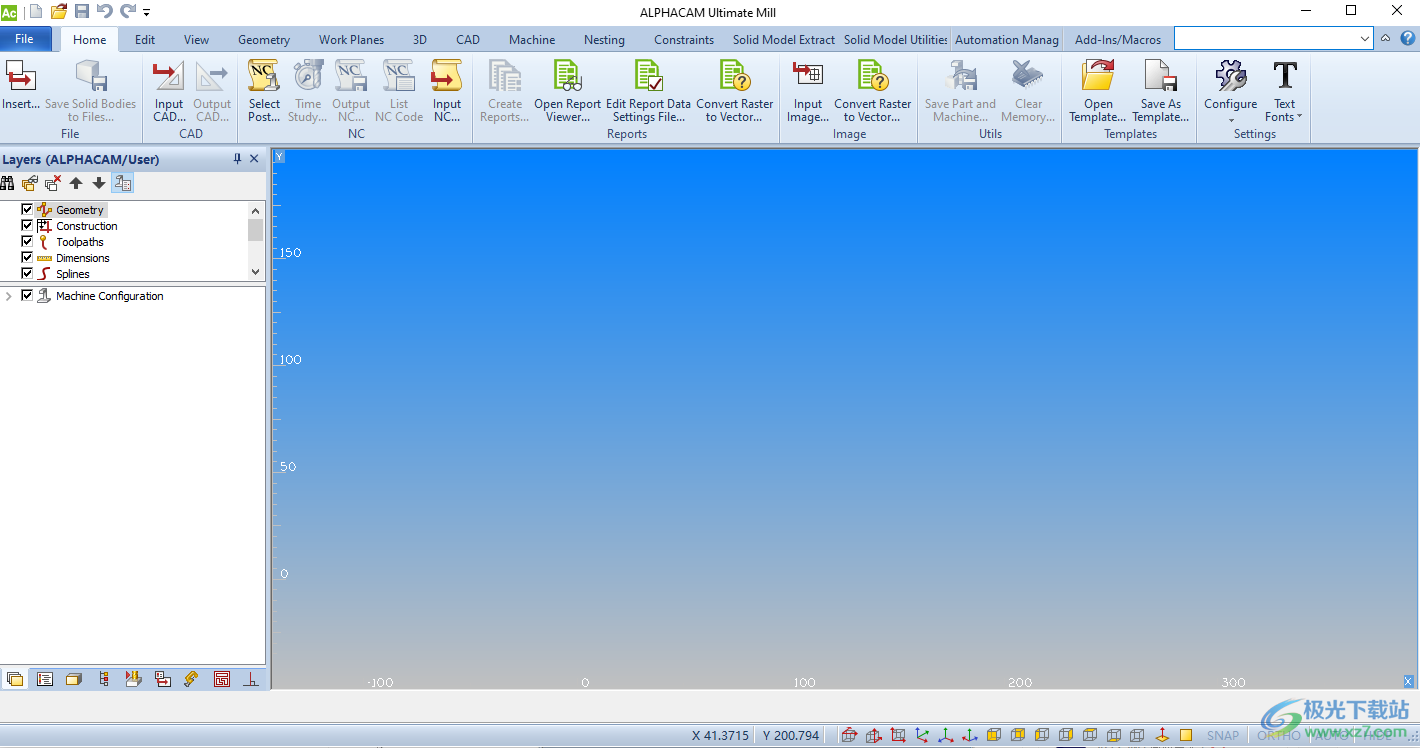The image size is (1420, 748).
Task: Move layer up with the up arrow
Action: (x=76, y=183)
